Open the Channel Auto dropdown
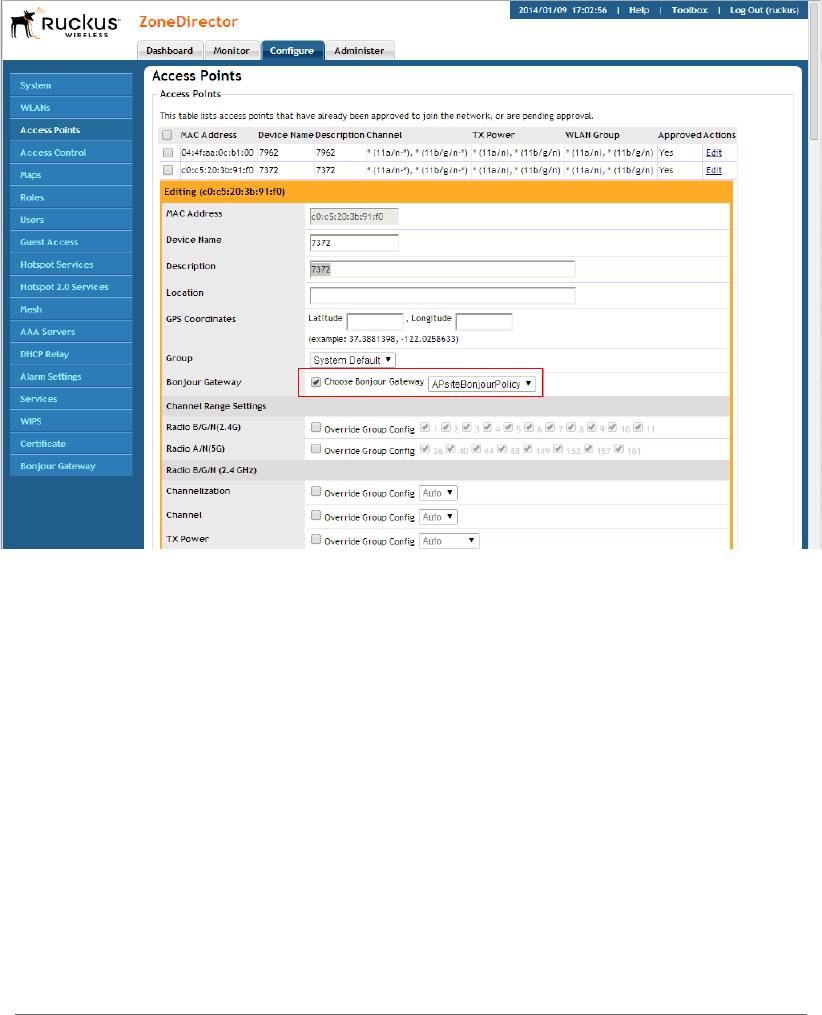The image size is (822, 1015). point(438,517)
